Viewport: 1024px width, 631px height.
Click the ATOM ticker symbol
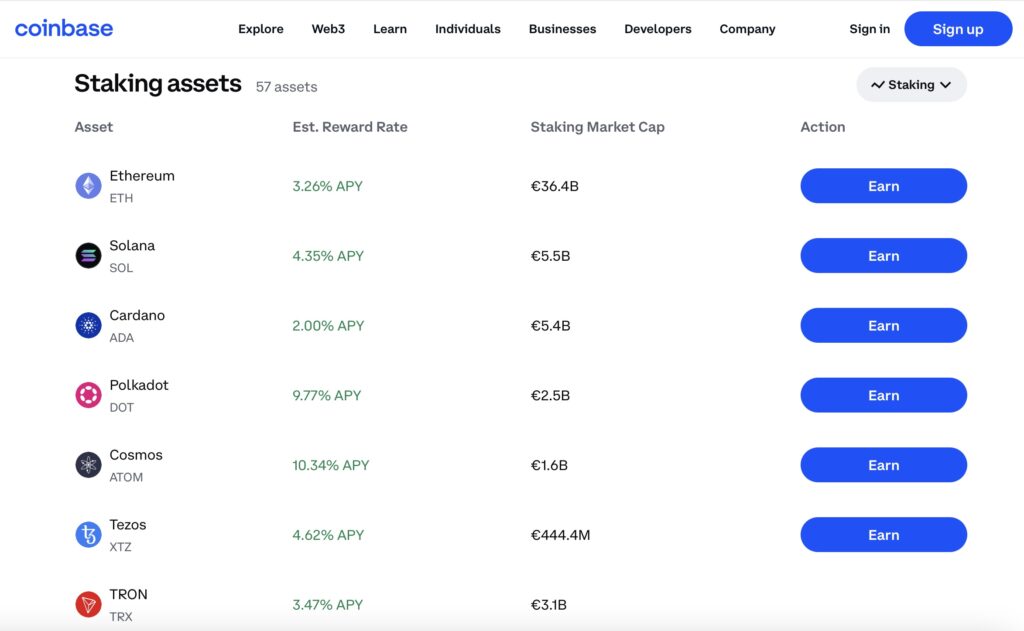click(x=125, y=477)
